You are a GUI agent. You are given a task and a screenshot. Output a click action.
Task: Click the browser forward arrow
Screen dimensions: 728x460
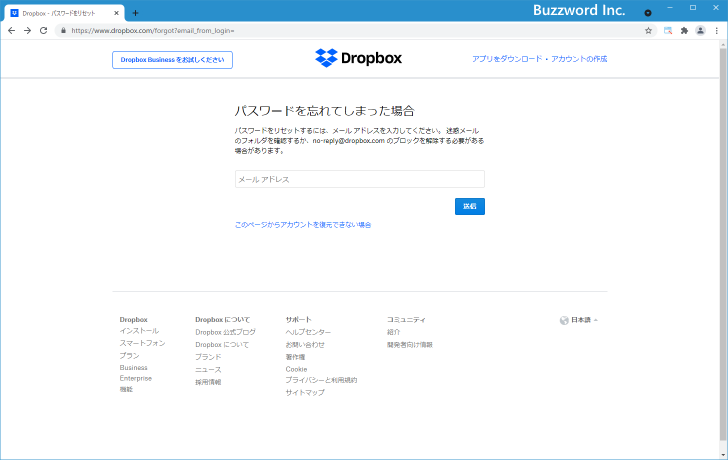click(x=27, y=31)
